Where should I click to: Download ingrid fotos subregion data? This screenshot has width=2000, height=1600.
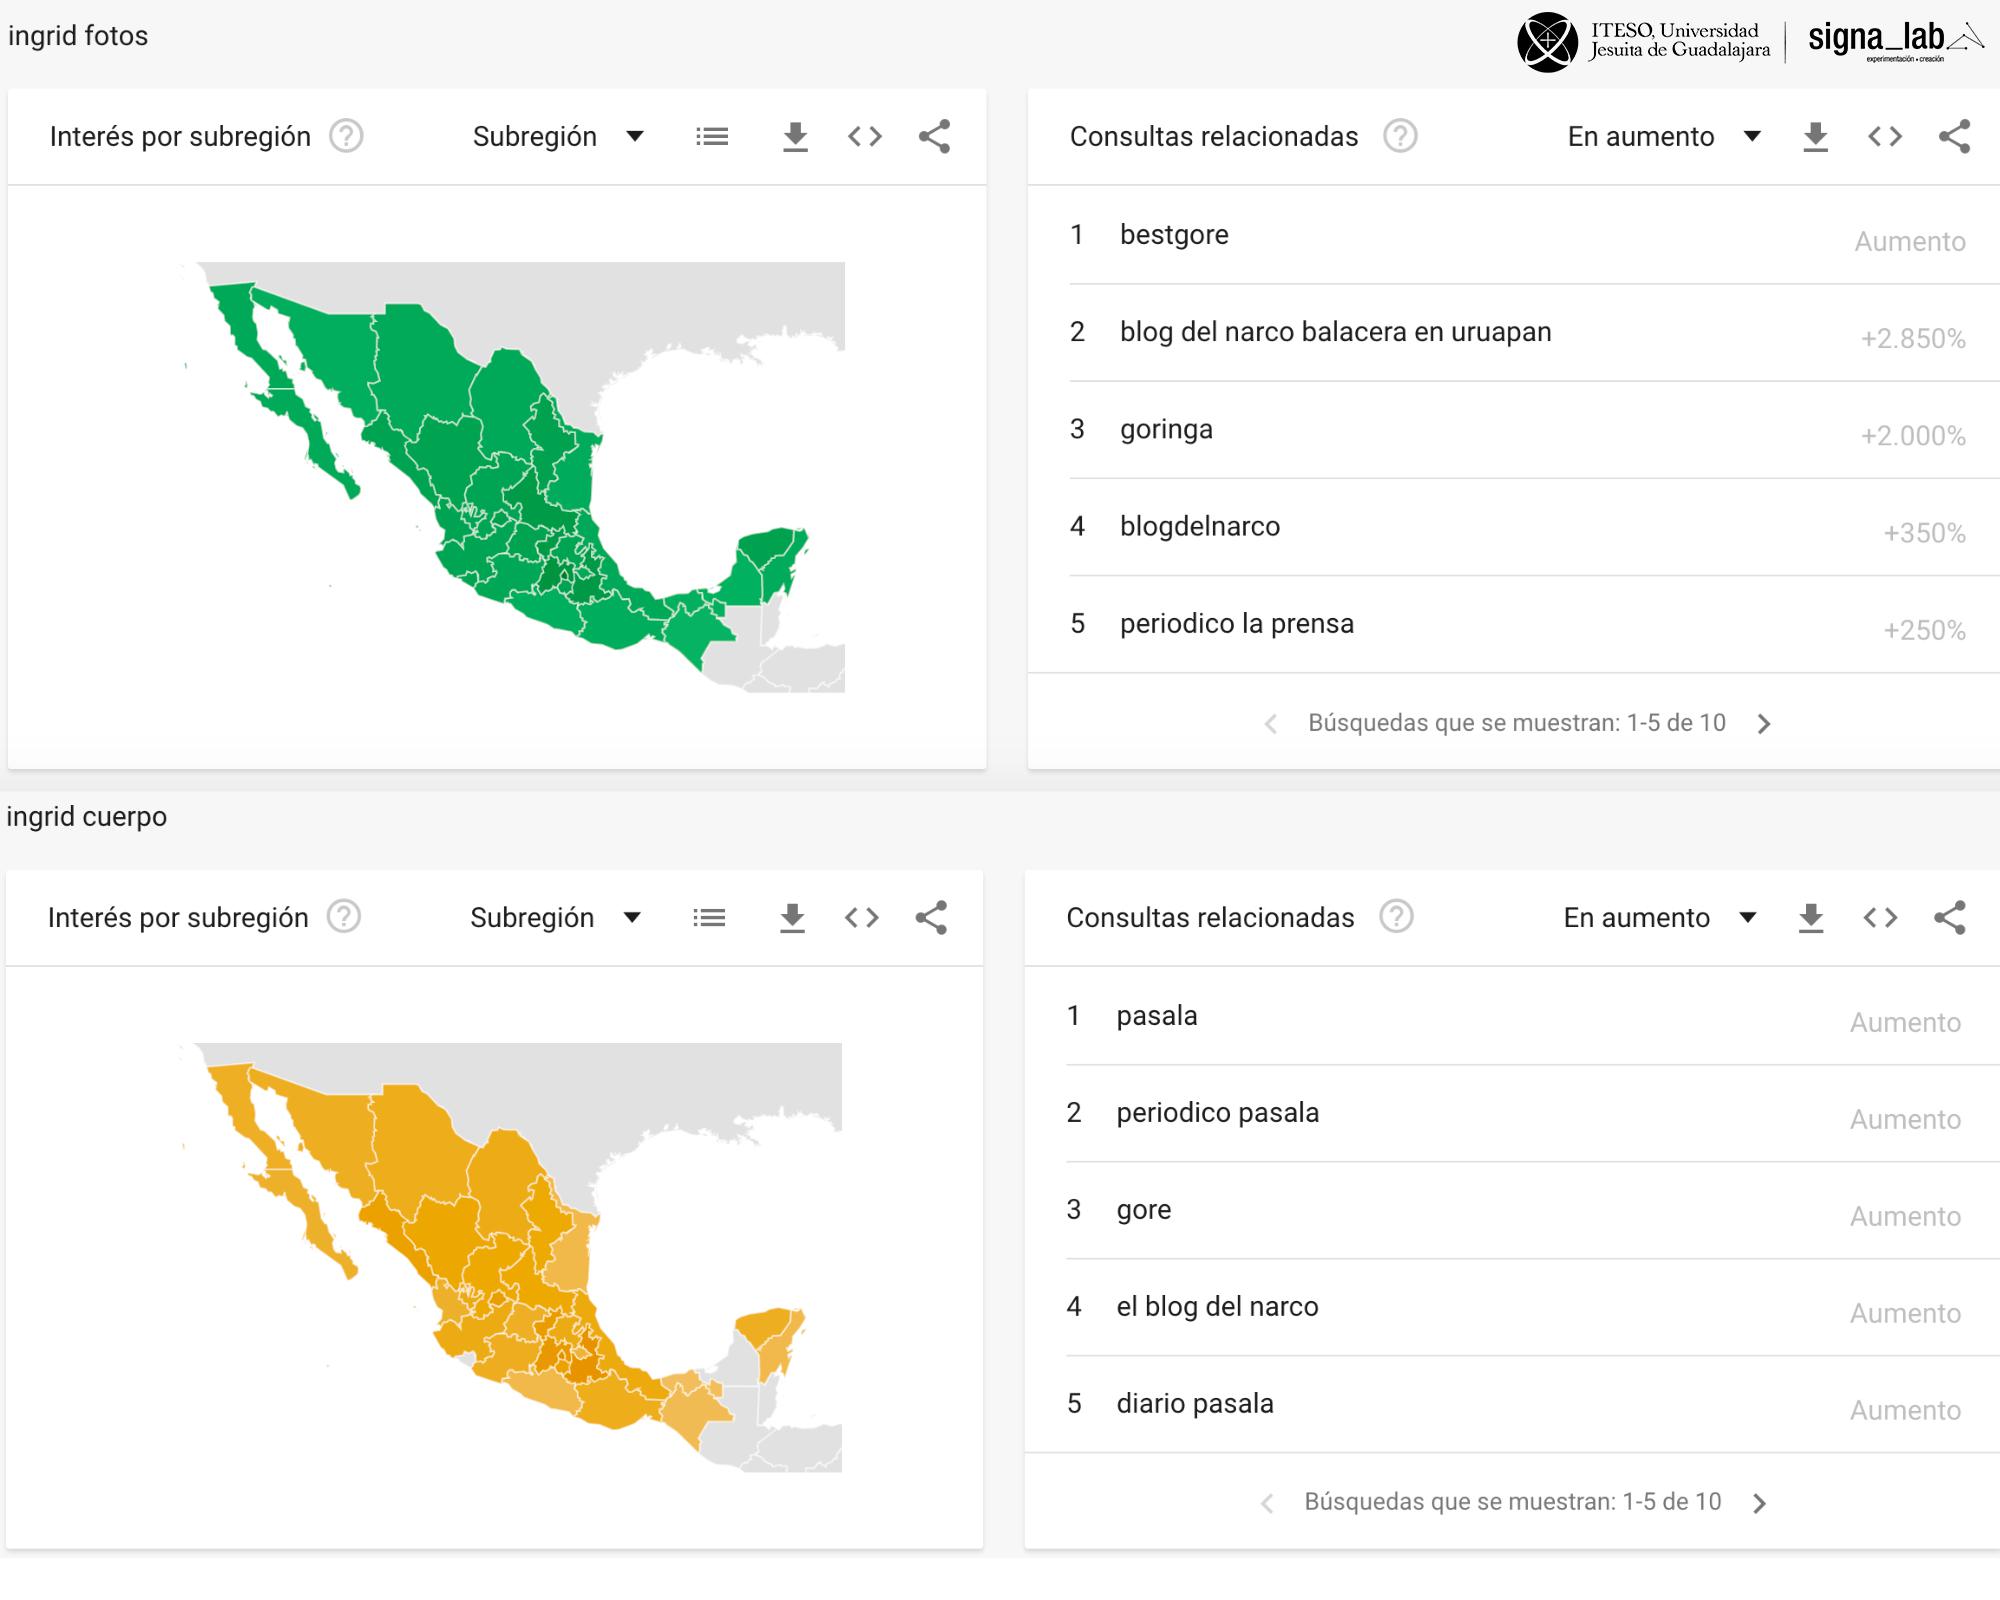click(795, 136)
